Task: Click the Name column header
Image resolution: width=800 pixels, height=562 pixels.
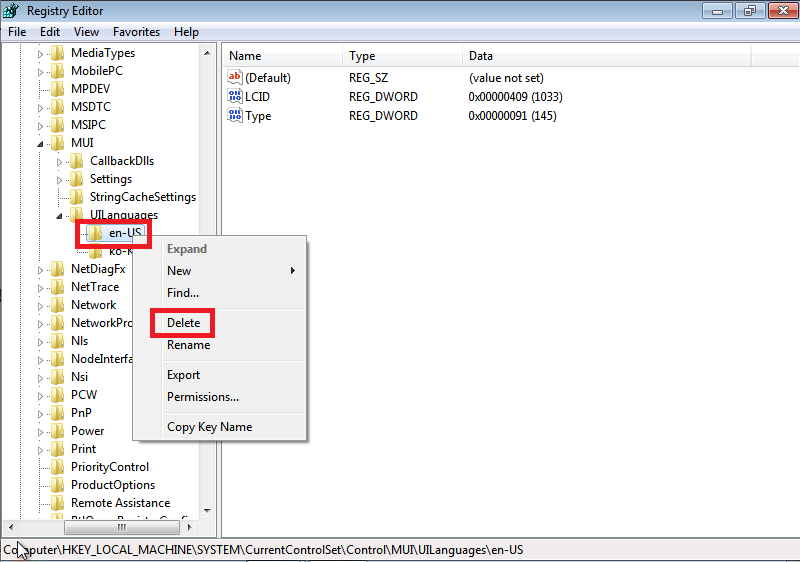Action: (245, 56)
